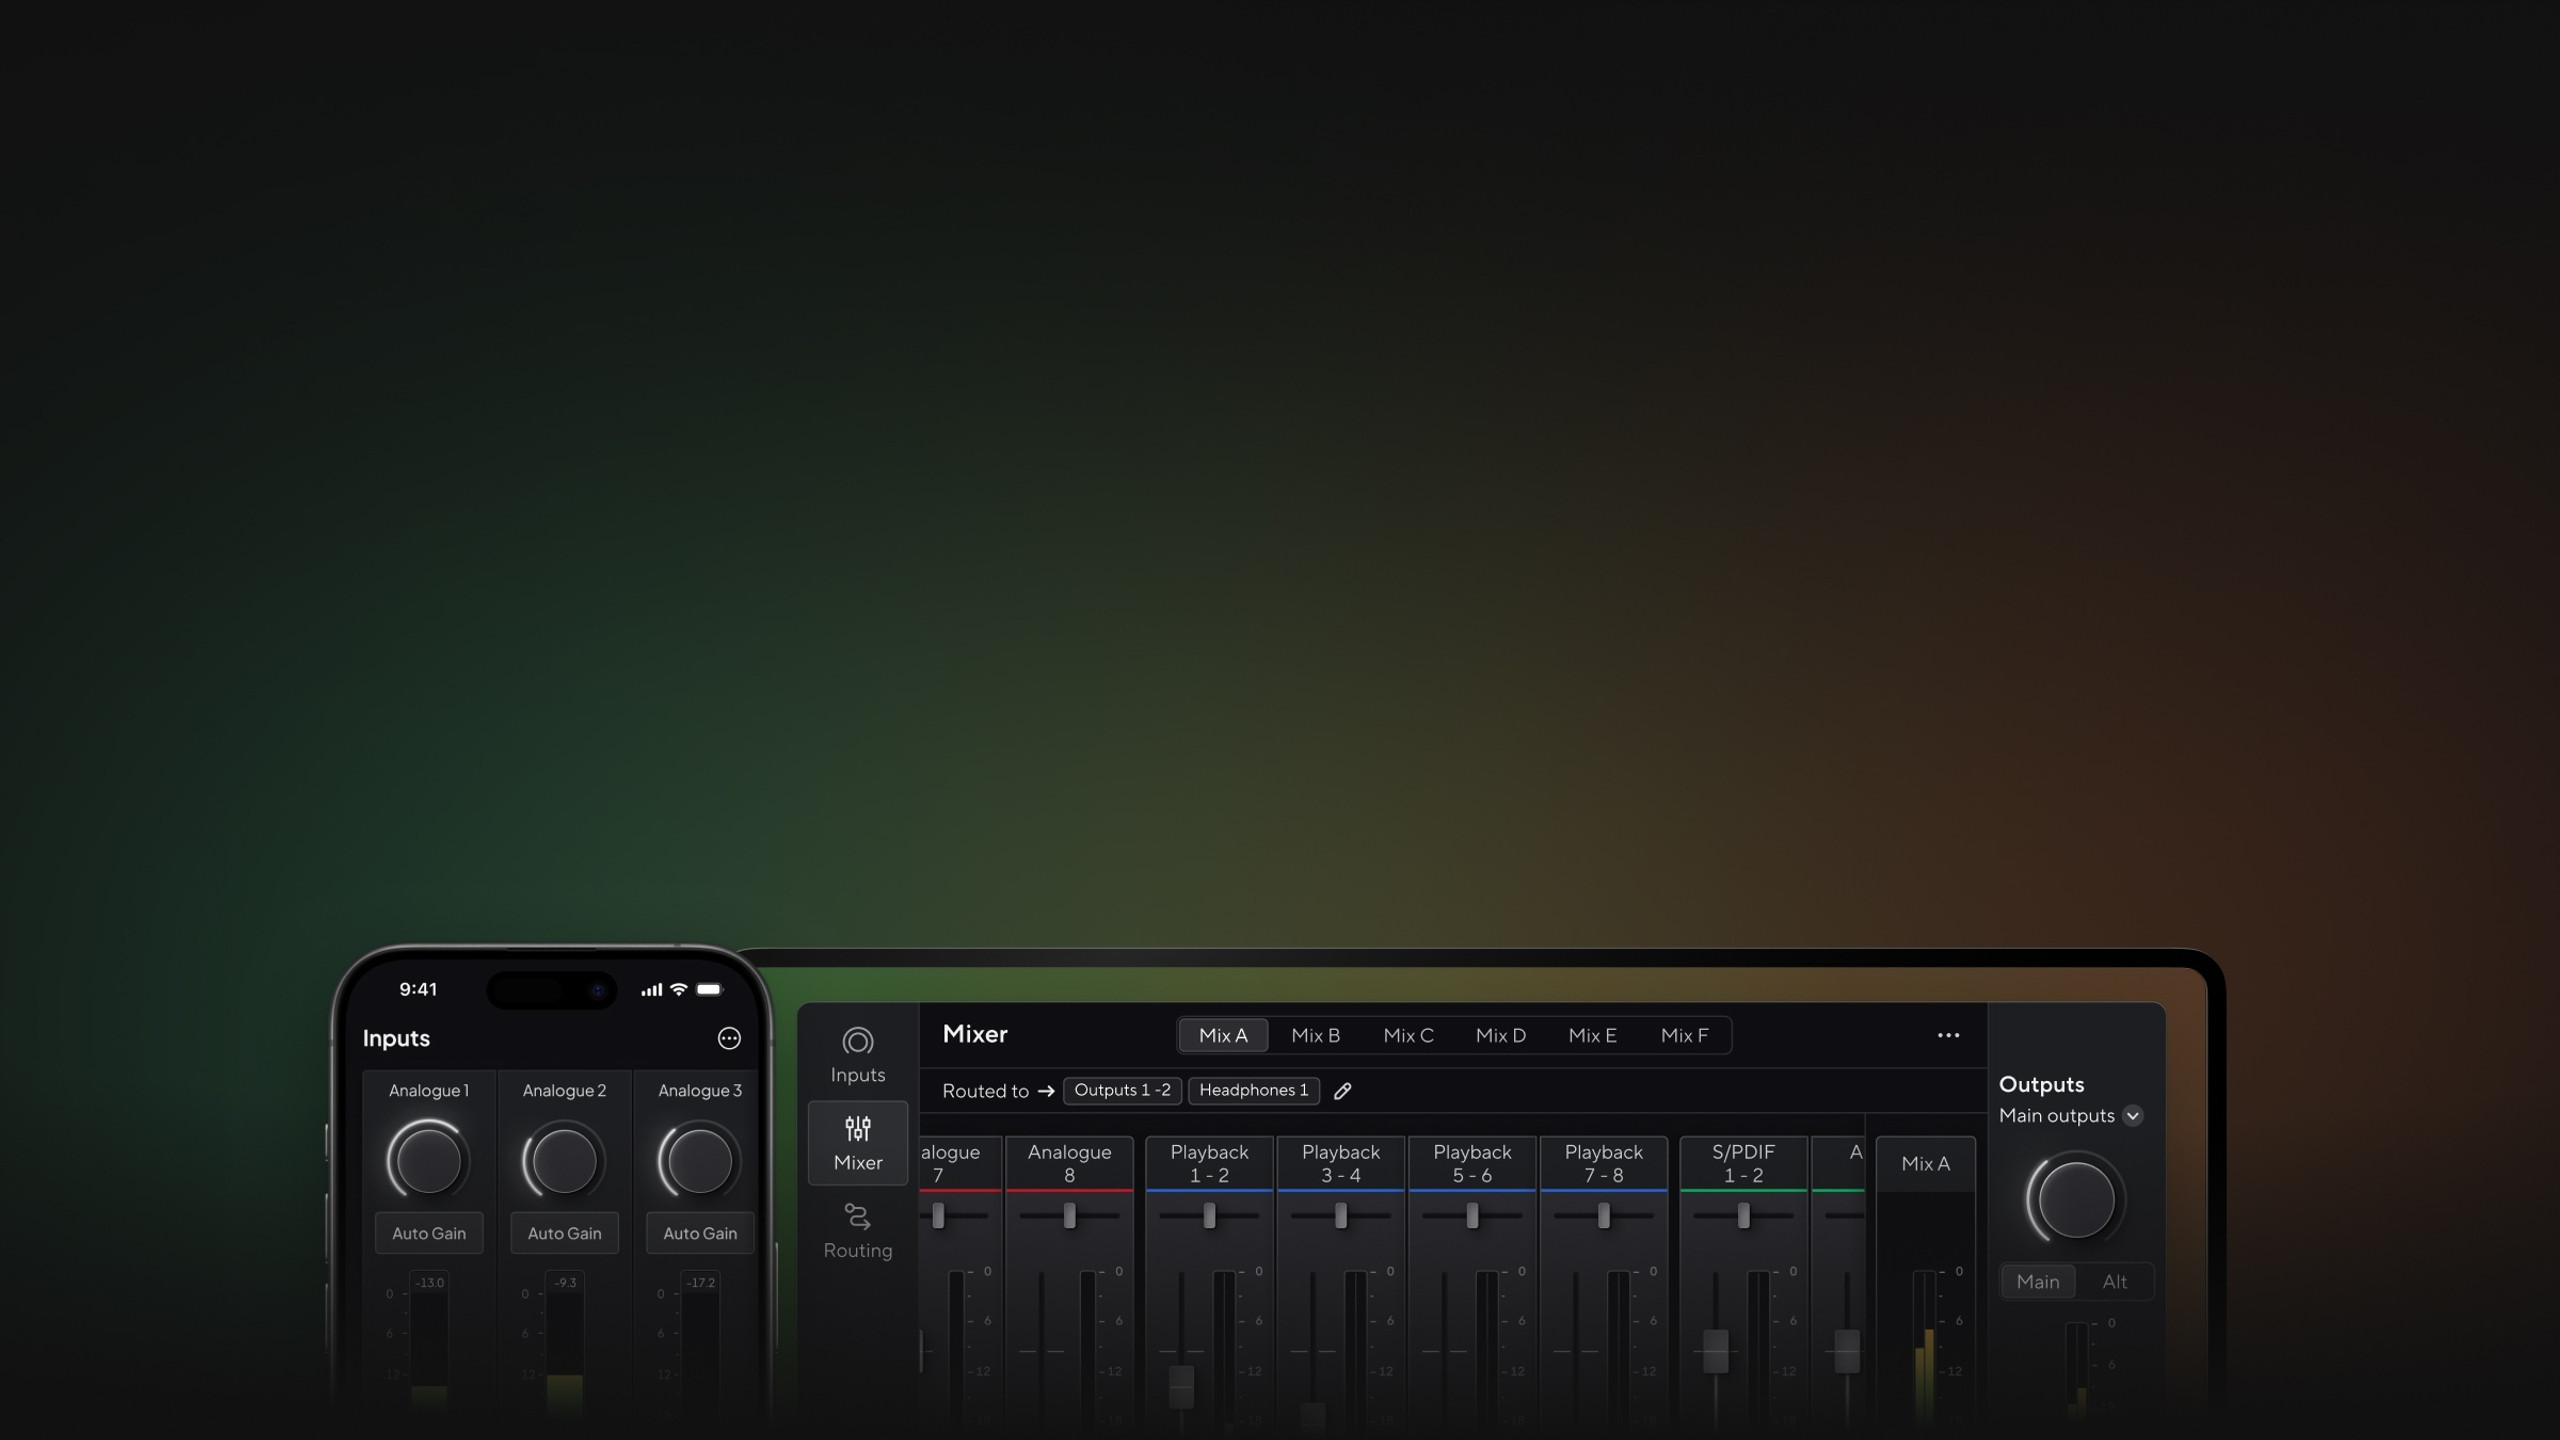
Task: Enable Auto Gain on Analogue 1
Action: pos(428,1233)
